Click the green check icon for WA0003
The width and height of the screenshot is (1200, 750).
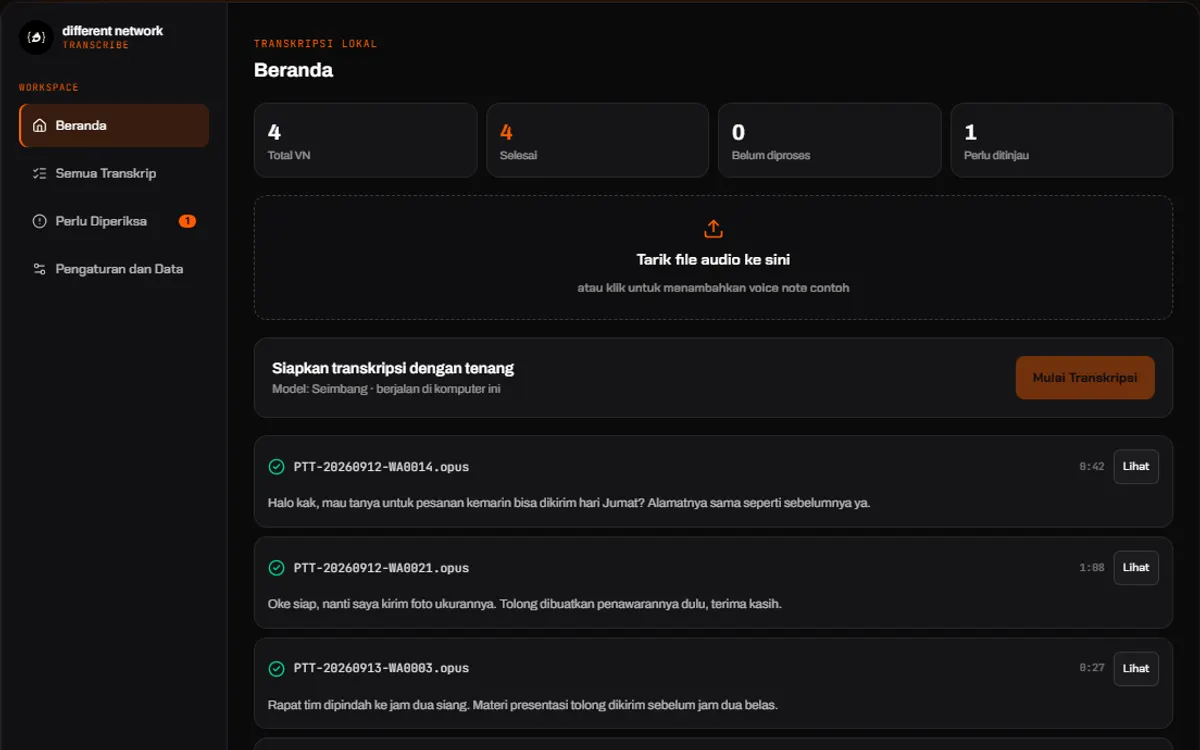tap(277, 668)
